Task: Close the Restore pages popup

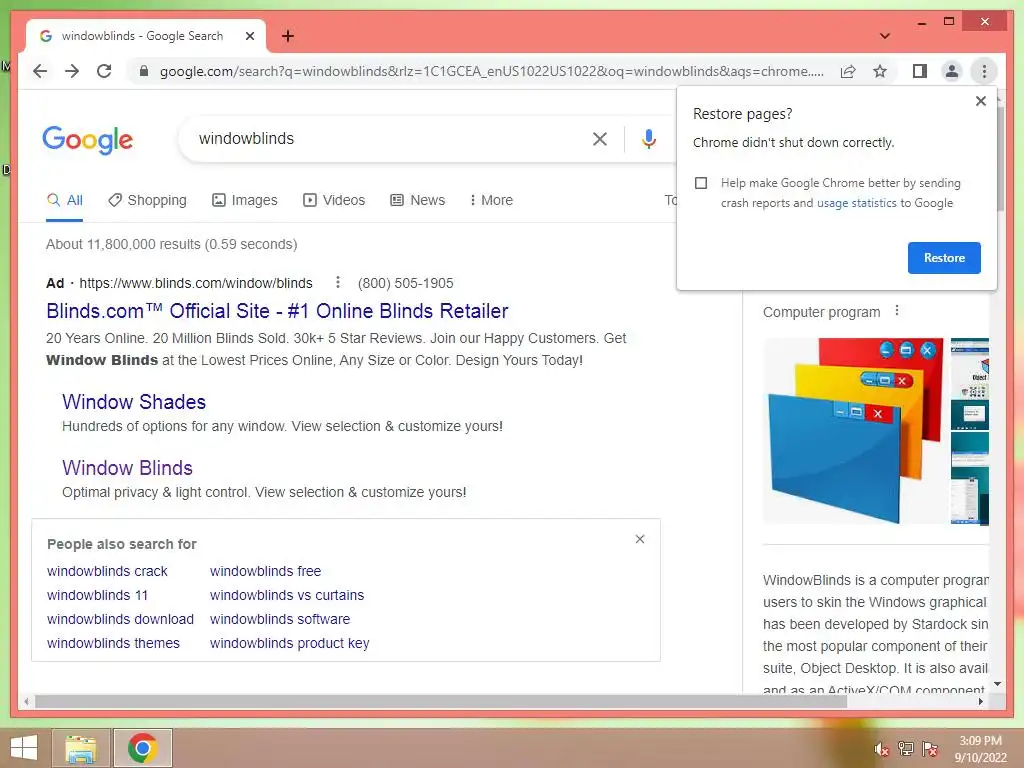Action: 980,101
